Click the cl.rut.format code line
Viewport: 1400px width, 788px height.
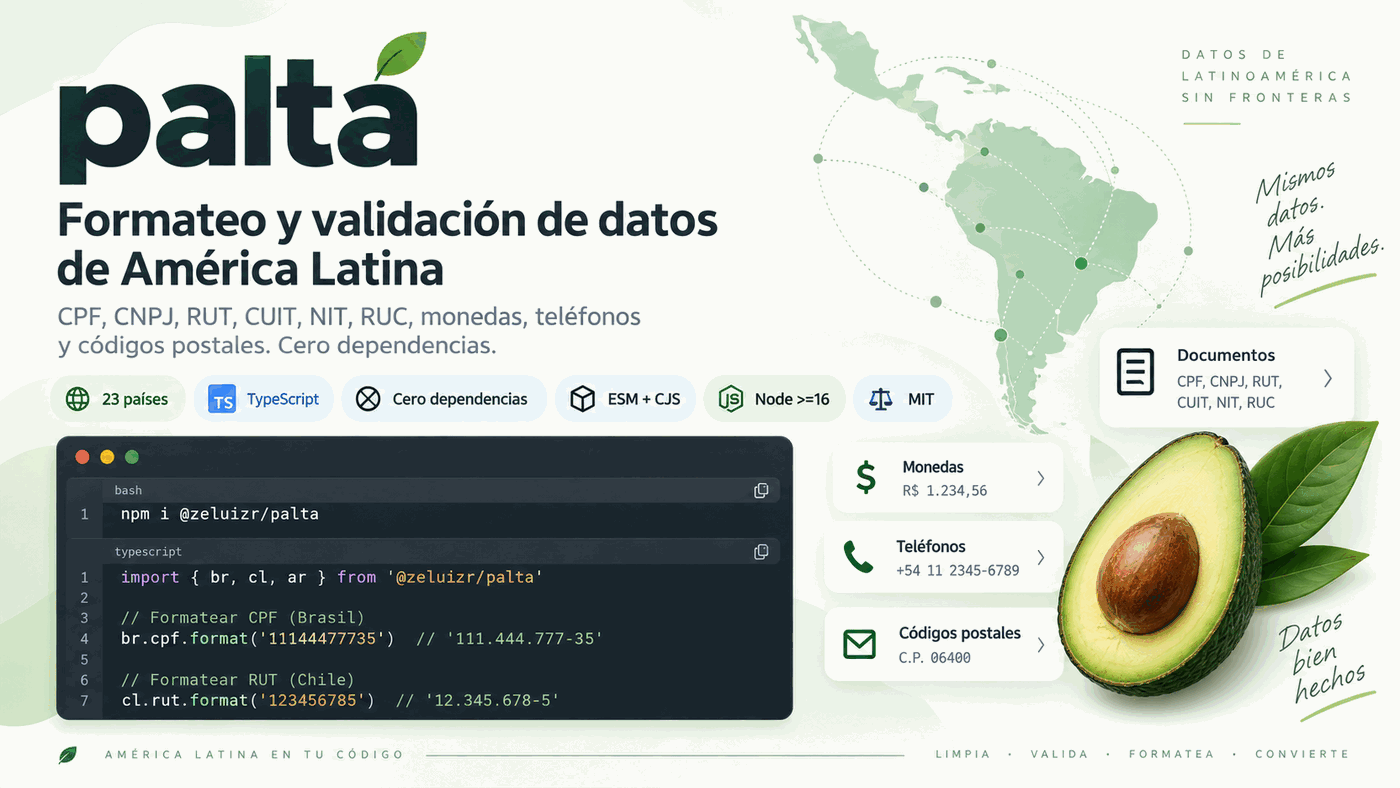pyautogui.click(x=340, y=700)
